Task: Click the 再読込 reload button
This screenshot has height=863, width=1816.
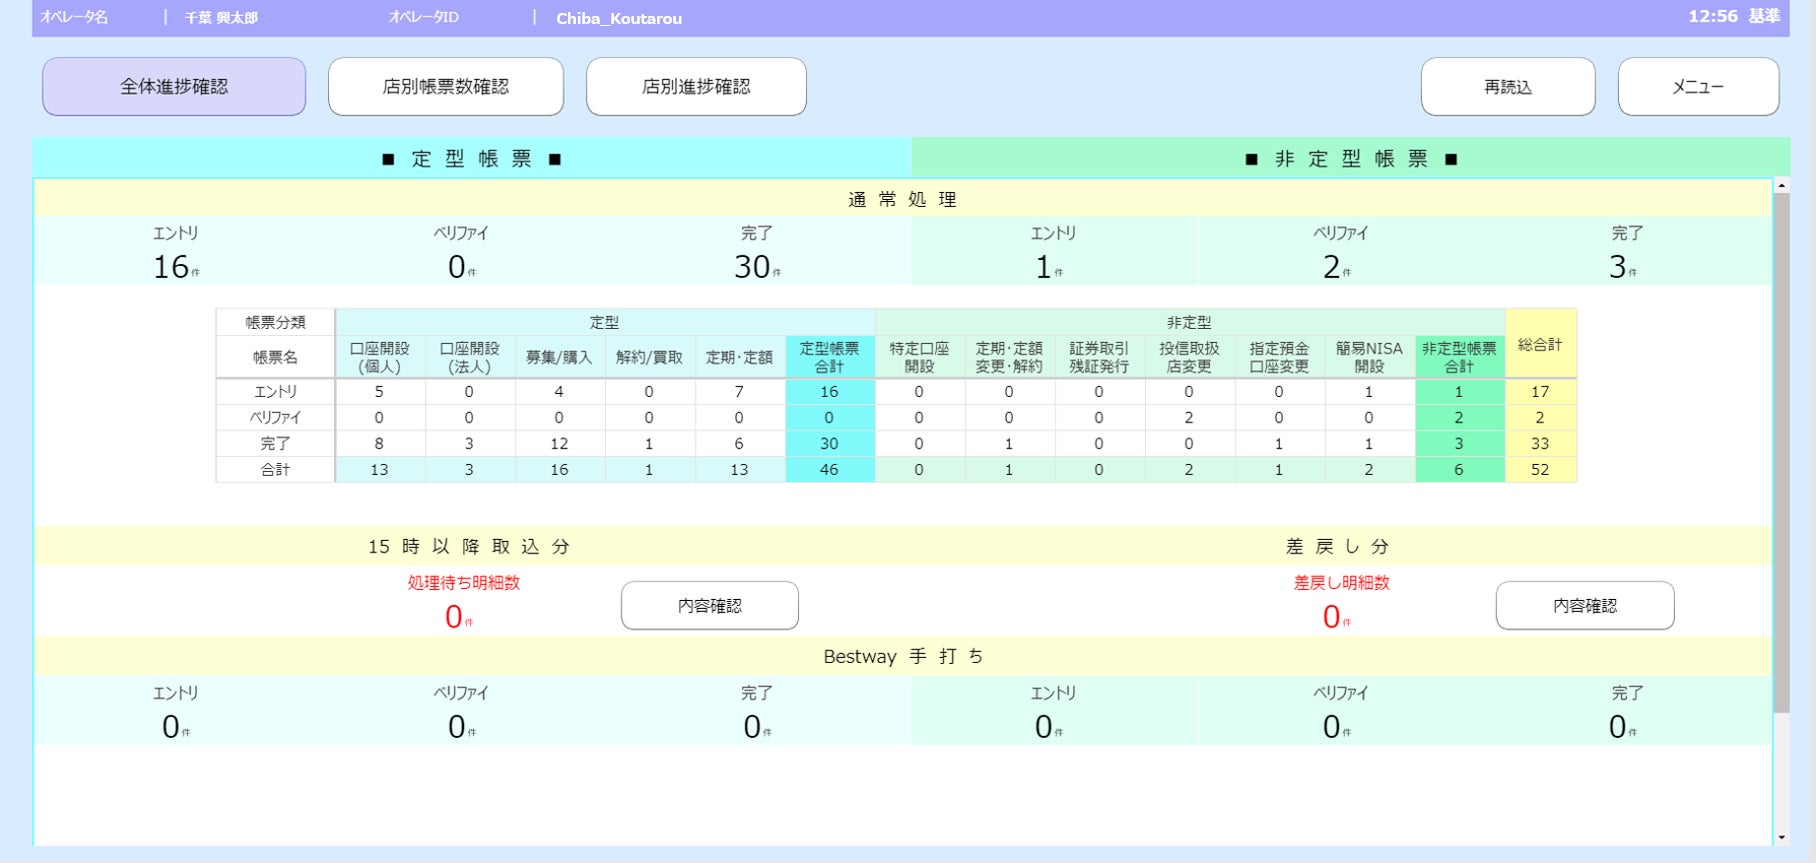Action: click(x=1508, y=87)
